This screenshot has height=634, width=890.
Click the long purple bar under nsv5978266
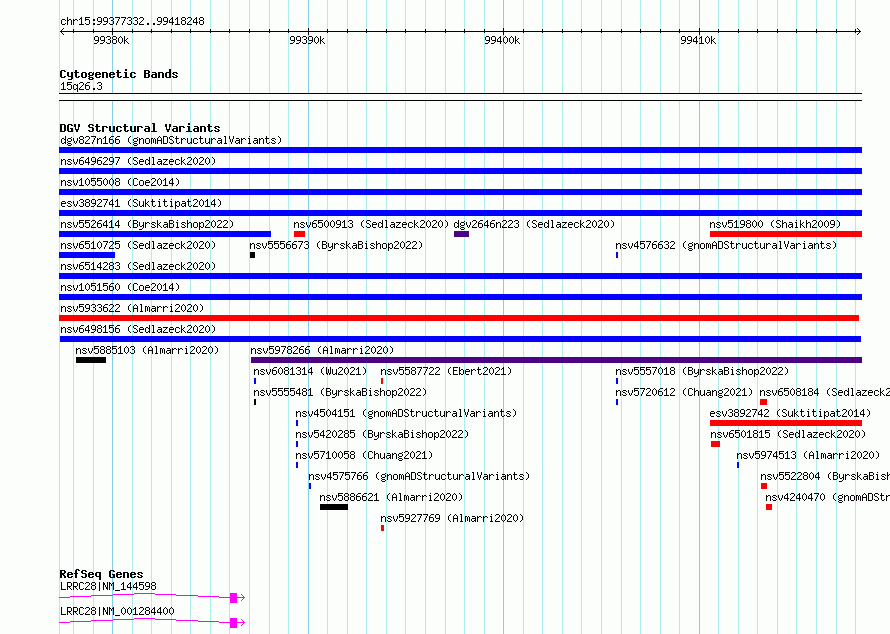(556, 360)
